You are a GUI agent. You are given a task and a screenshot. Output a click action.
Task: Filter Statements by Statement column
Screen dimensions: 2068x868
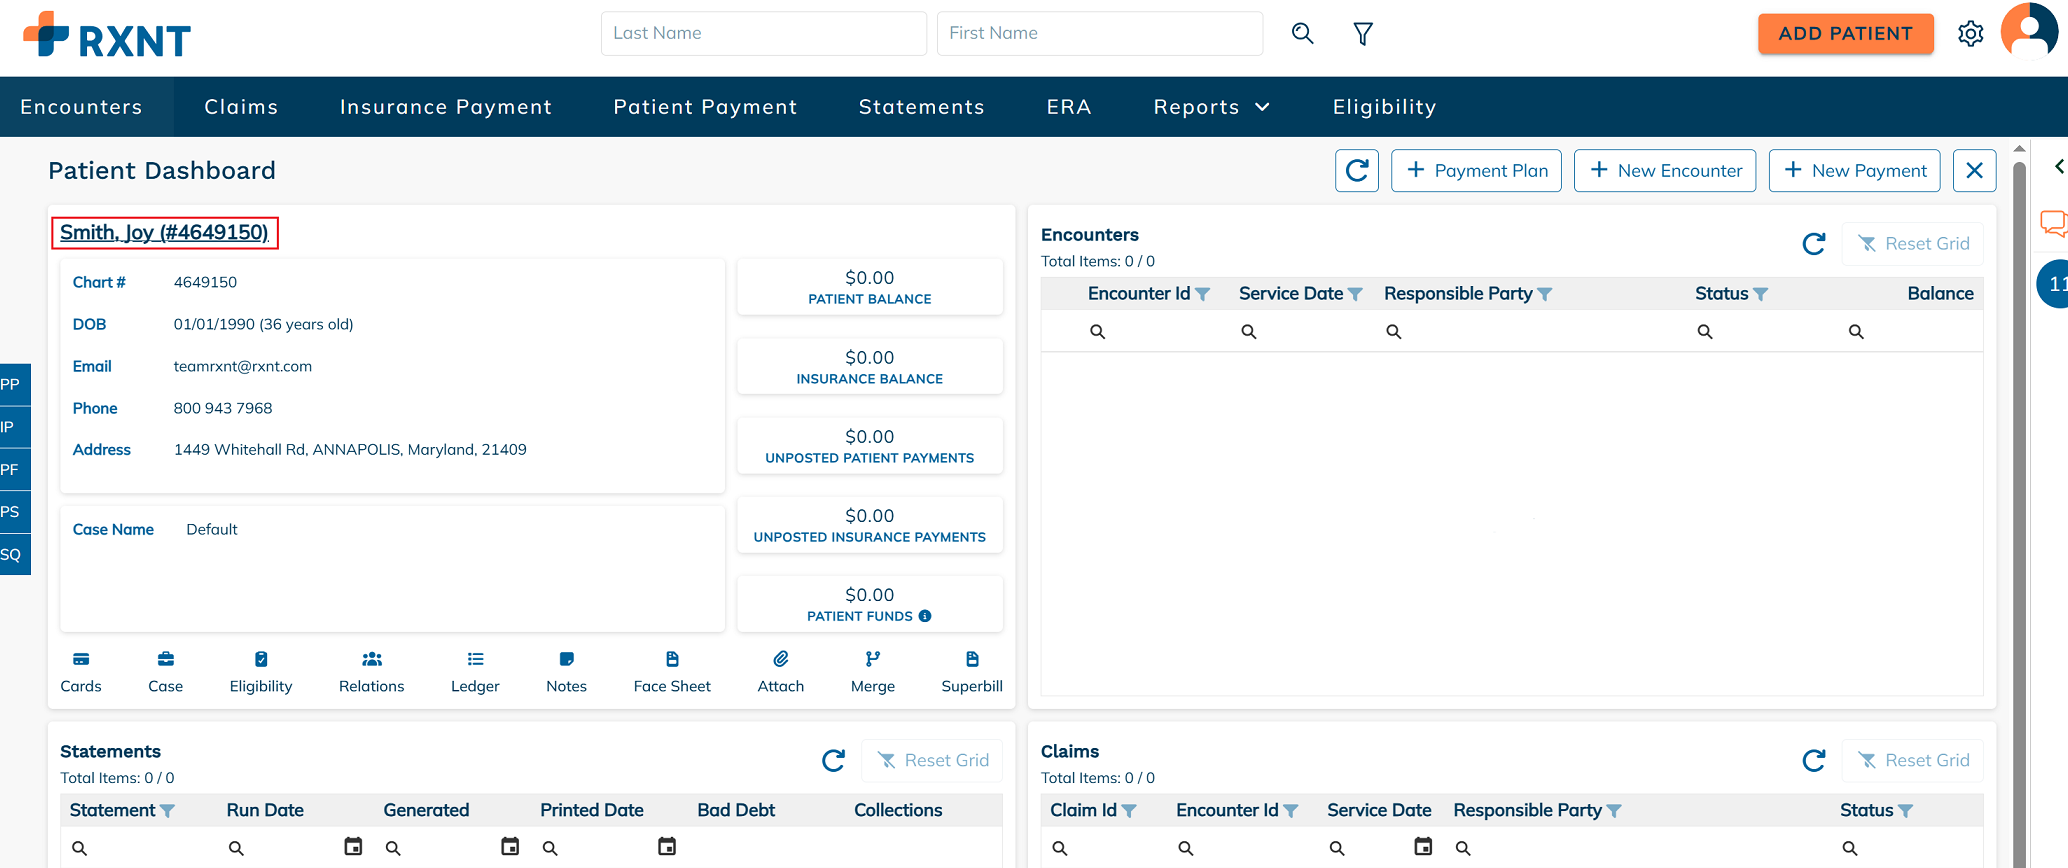click(x=167, y=811)
